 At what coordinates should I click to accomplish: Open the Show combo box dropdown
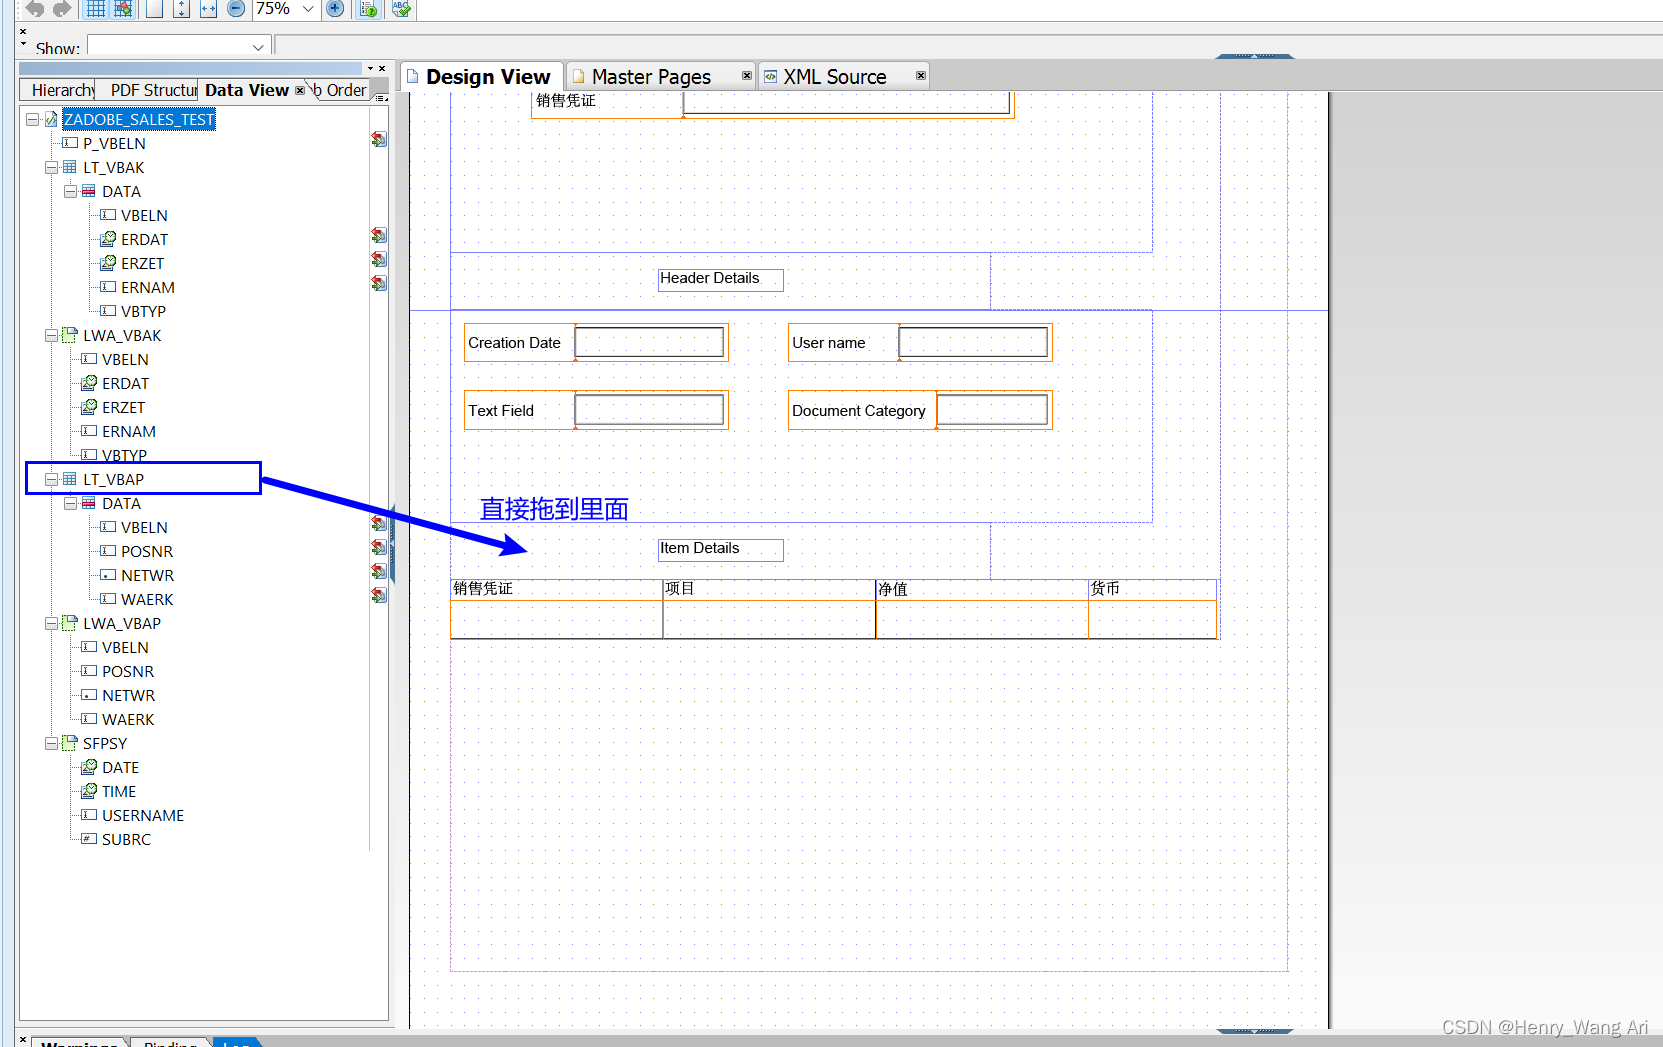pyautogui.click(x=257, y=45)
